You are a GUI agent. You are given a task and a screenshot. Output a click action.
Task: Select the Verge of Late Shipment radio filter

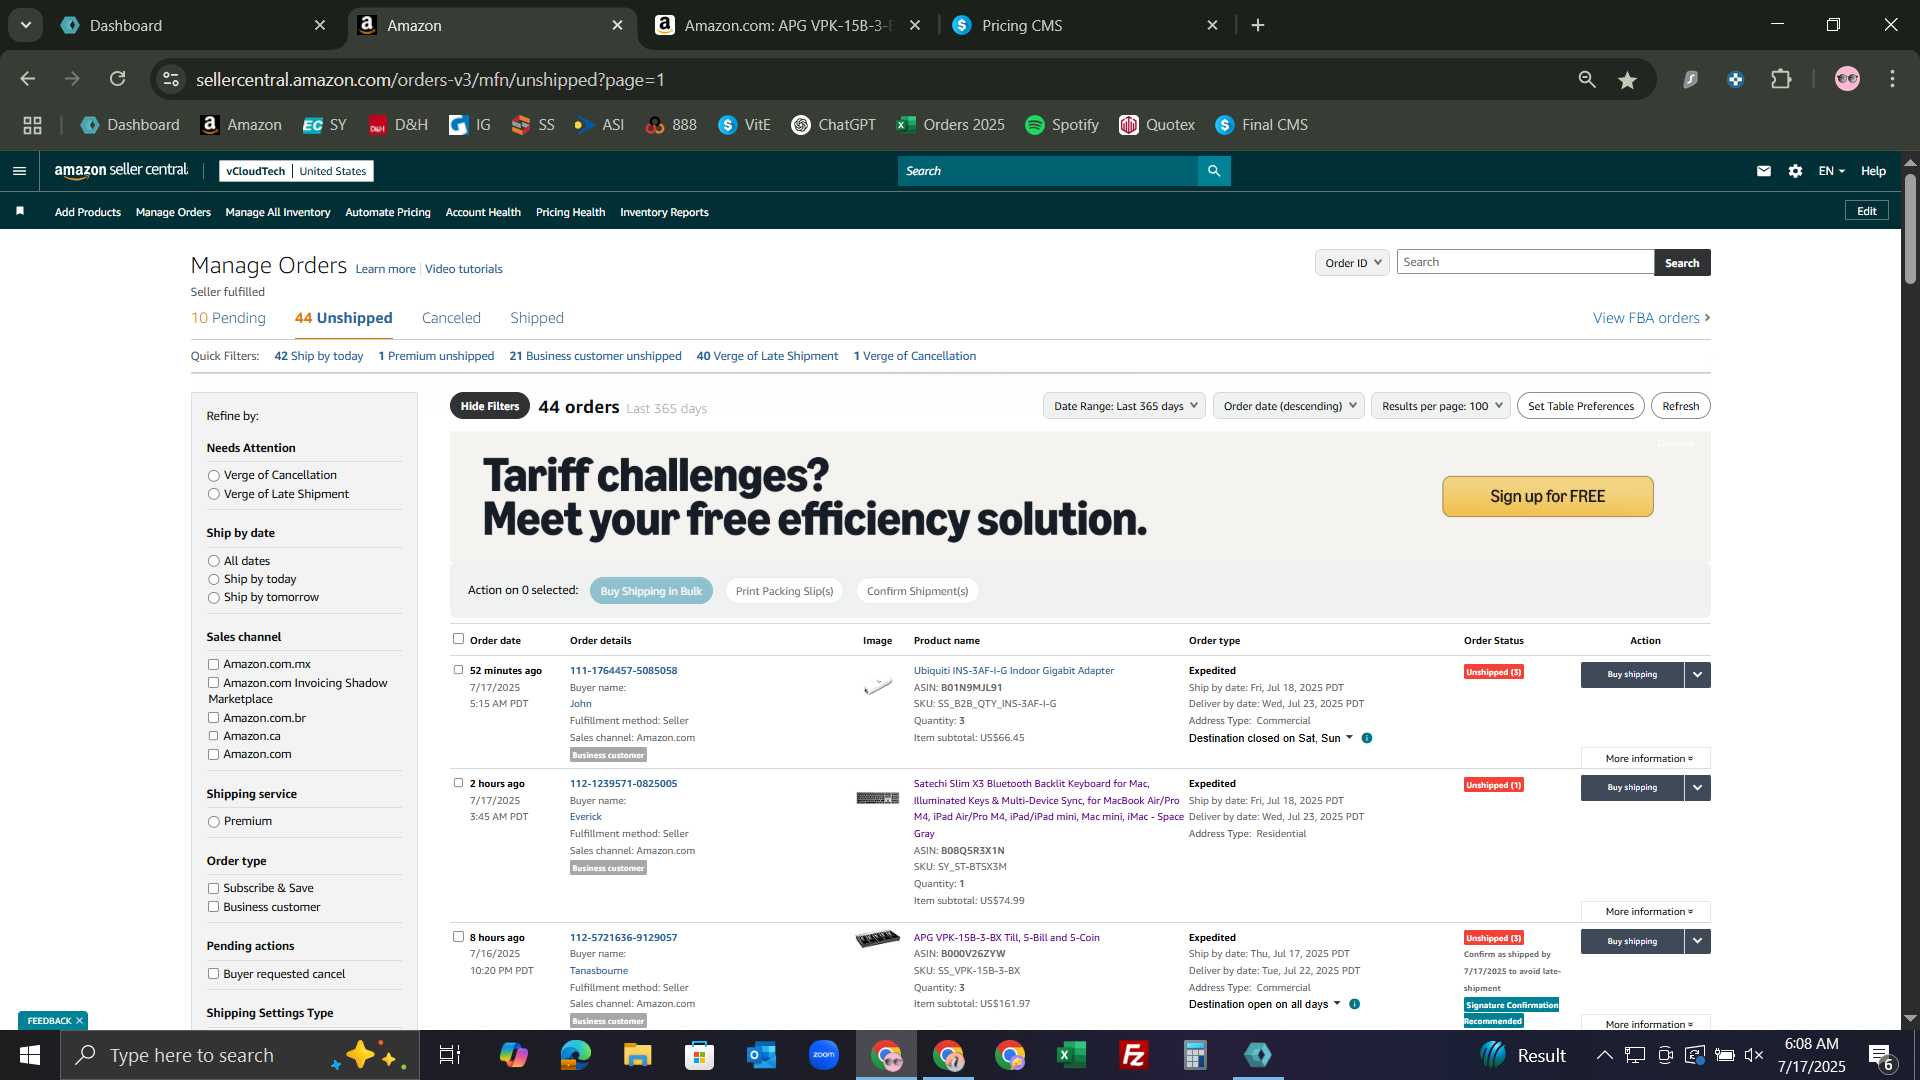click(x=213, y=494)
